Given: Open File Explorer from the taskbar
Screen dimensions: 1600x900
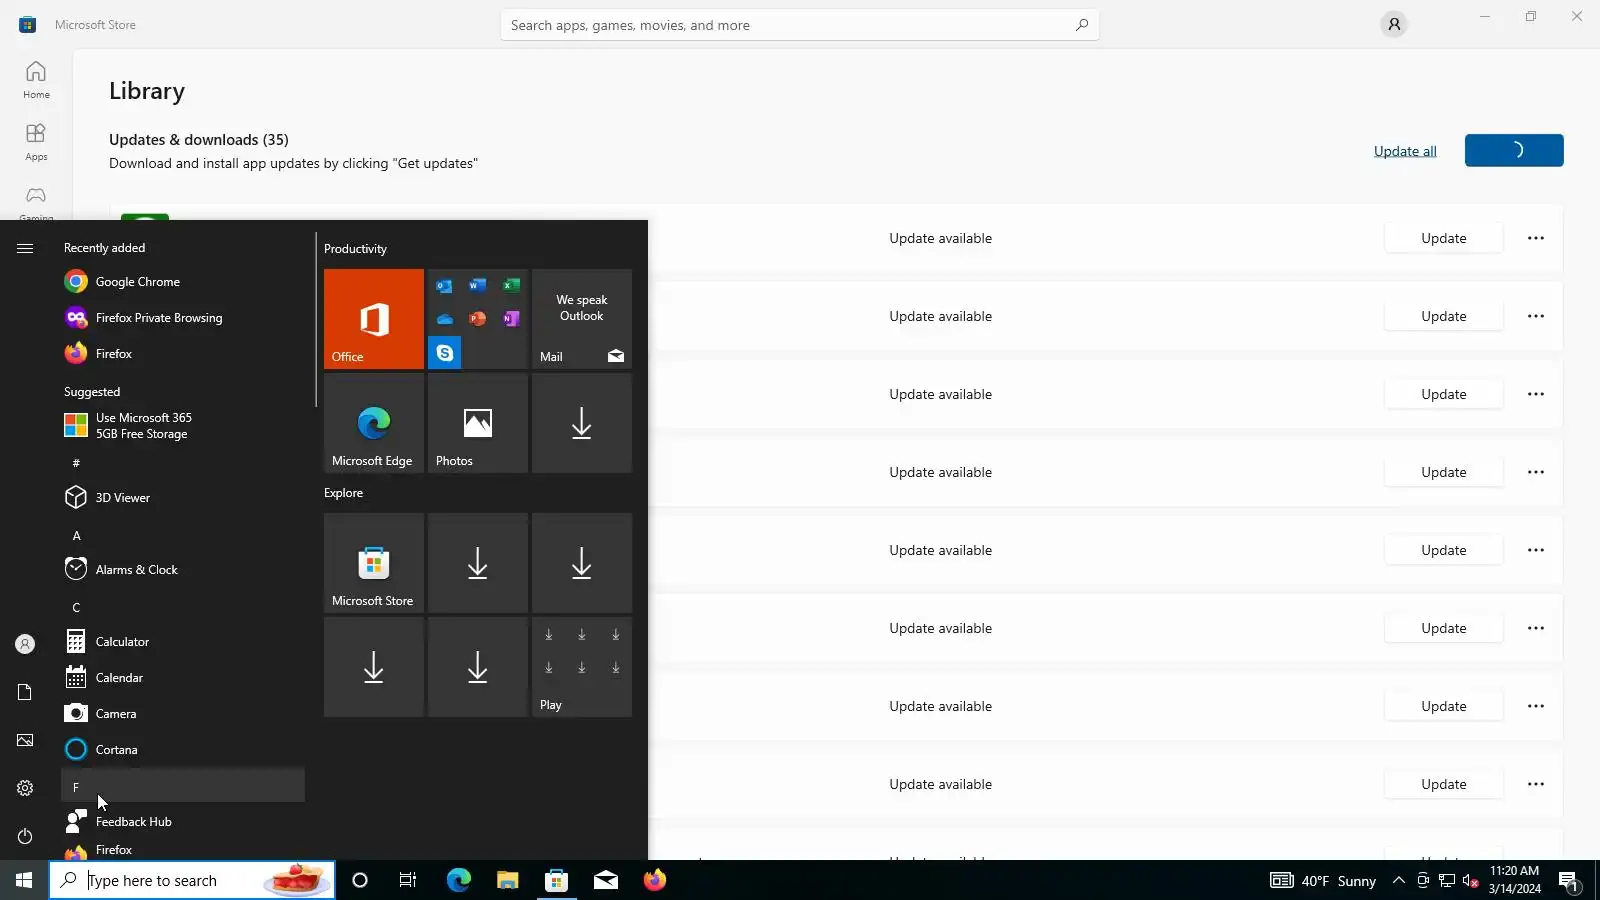Looking at the screenshot, I should click(507, 880).
